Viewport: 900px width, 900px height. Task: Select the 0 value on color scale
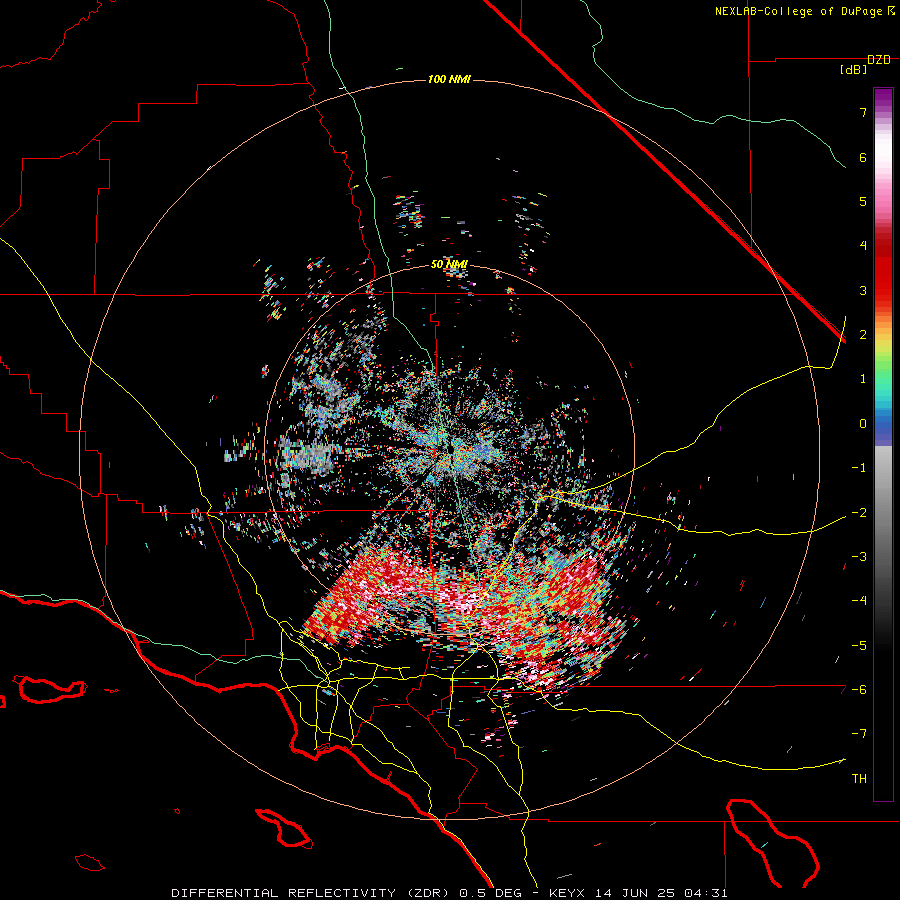click(863, 424)
